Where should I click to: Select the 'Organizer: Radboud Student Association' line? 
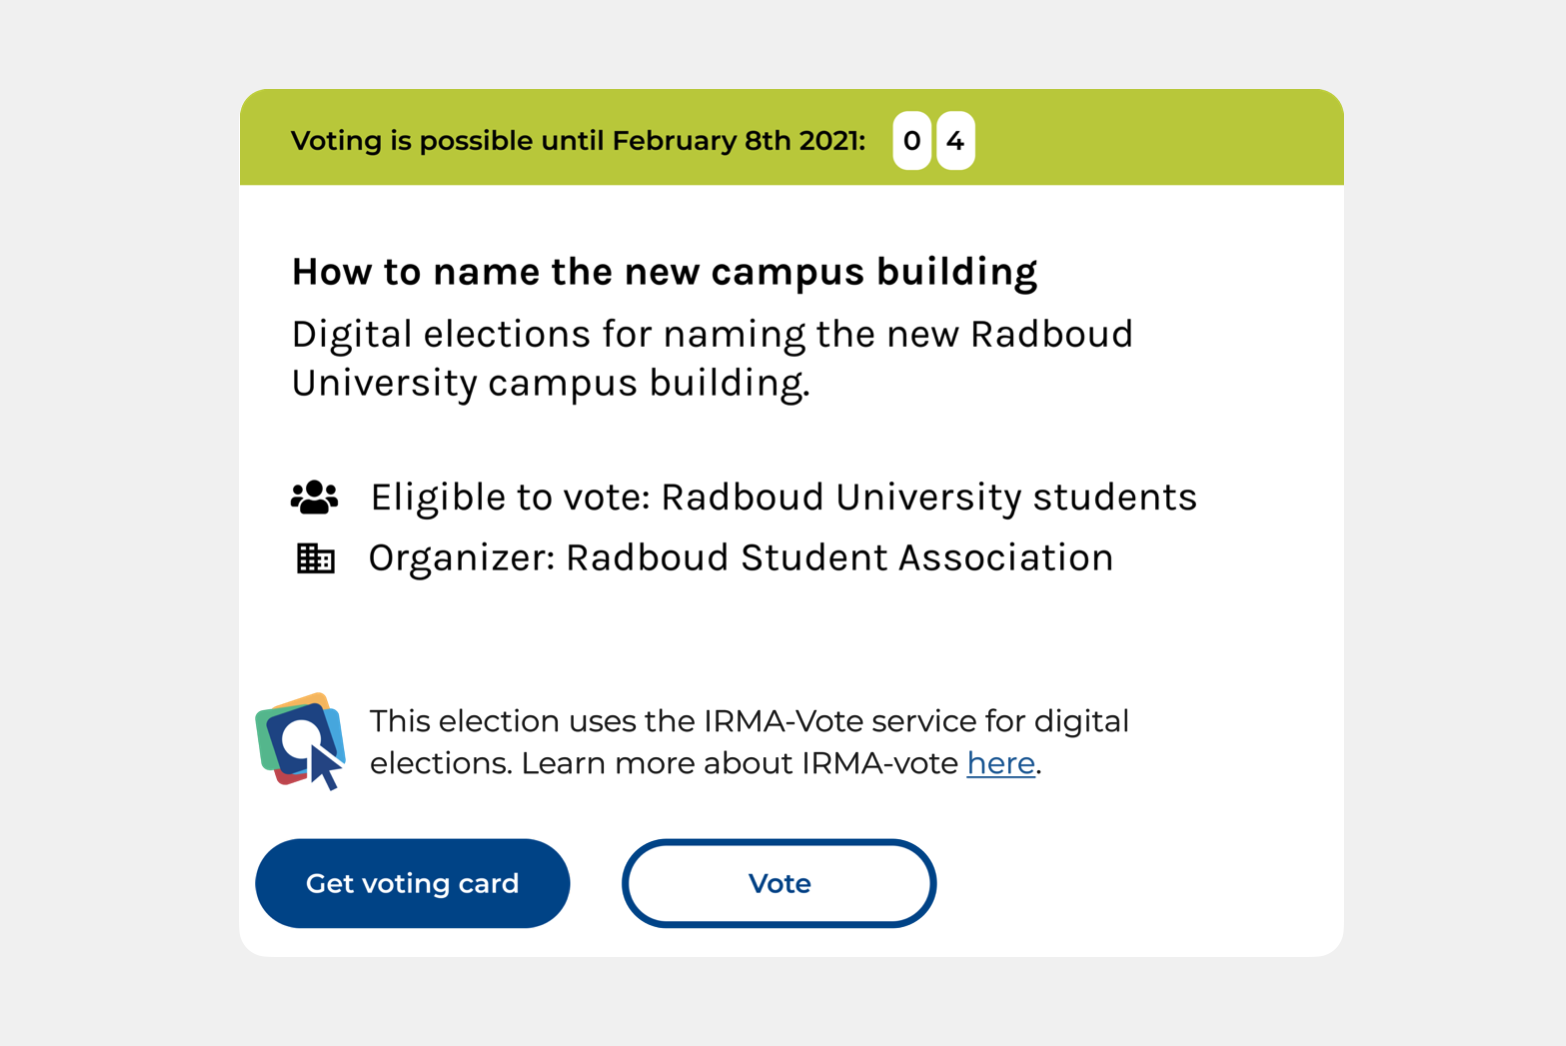(x=740, y=558)
